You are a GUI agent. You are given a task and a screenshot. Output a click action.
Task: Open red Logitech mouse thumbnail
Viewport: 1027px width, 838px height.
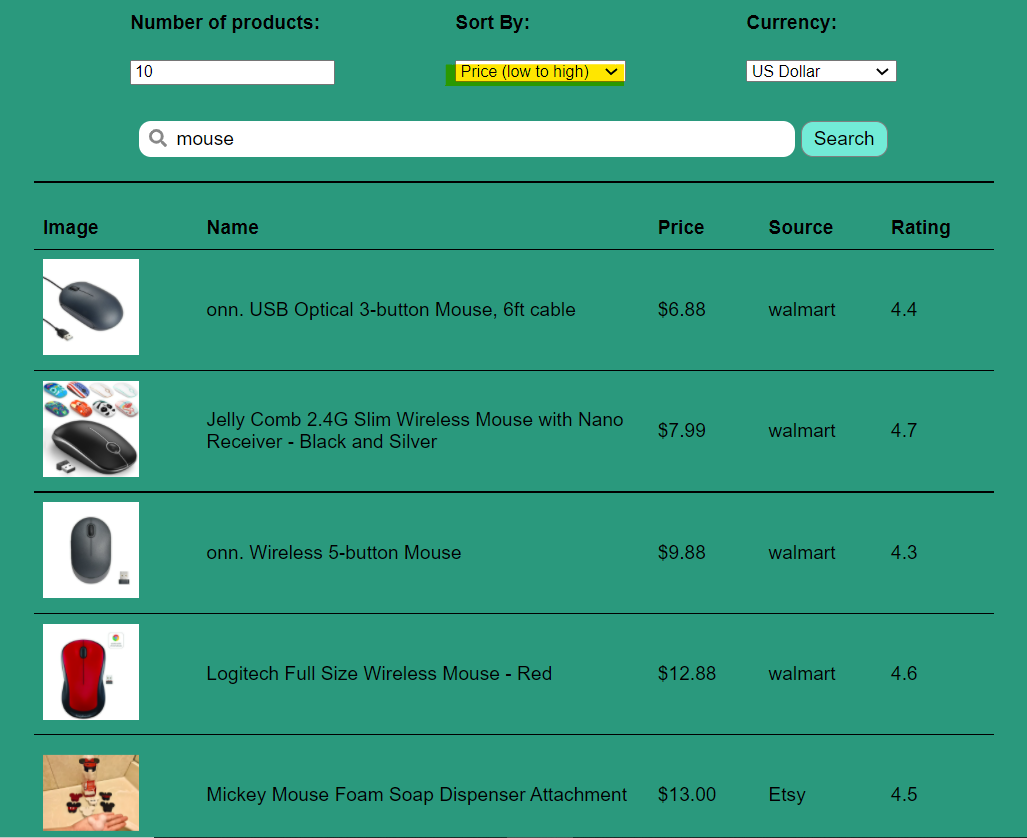pos(91,672)
